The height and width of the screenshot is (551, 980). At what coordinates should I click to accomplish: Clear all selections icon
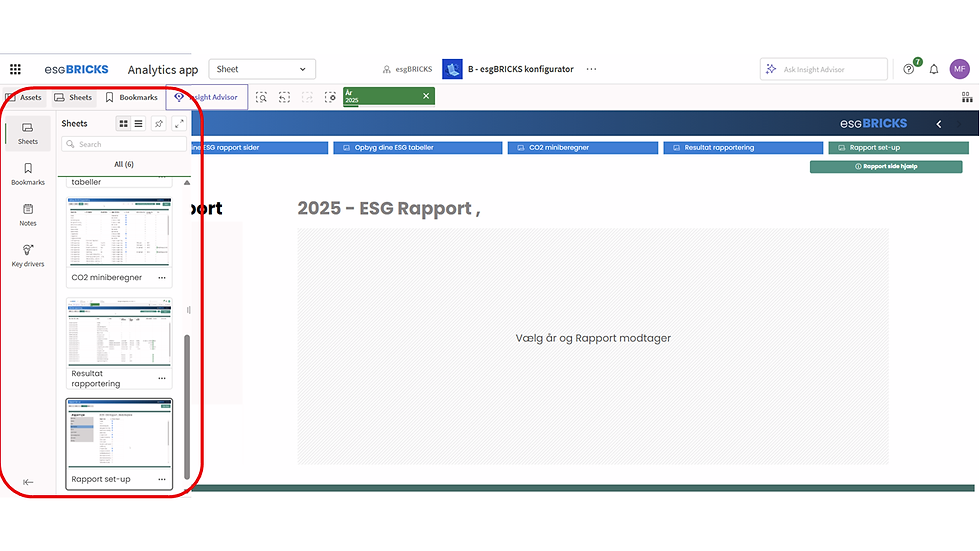(330, 97)
